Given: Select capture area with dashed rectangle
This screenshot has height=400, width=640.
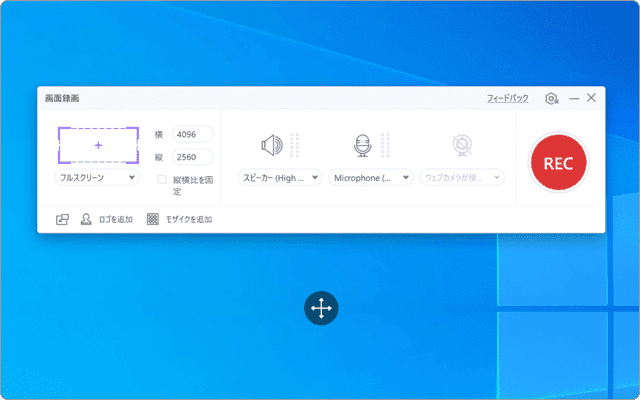Looking at the screenshot, I should [x=98, y=145].
